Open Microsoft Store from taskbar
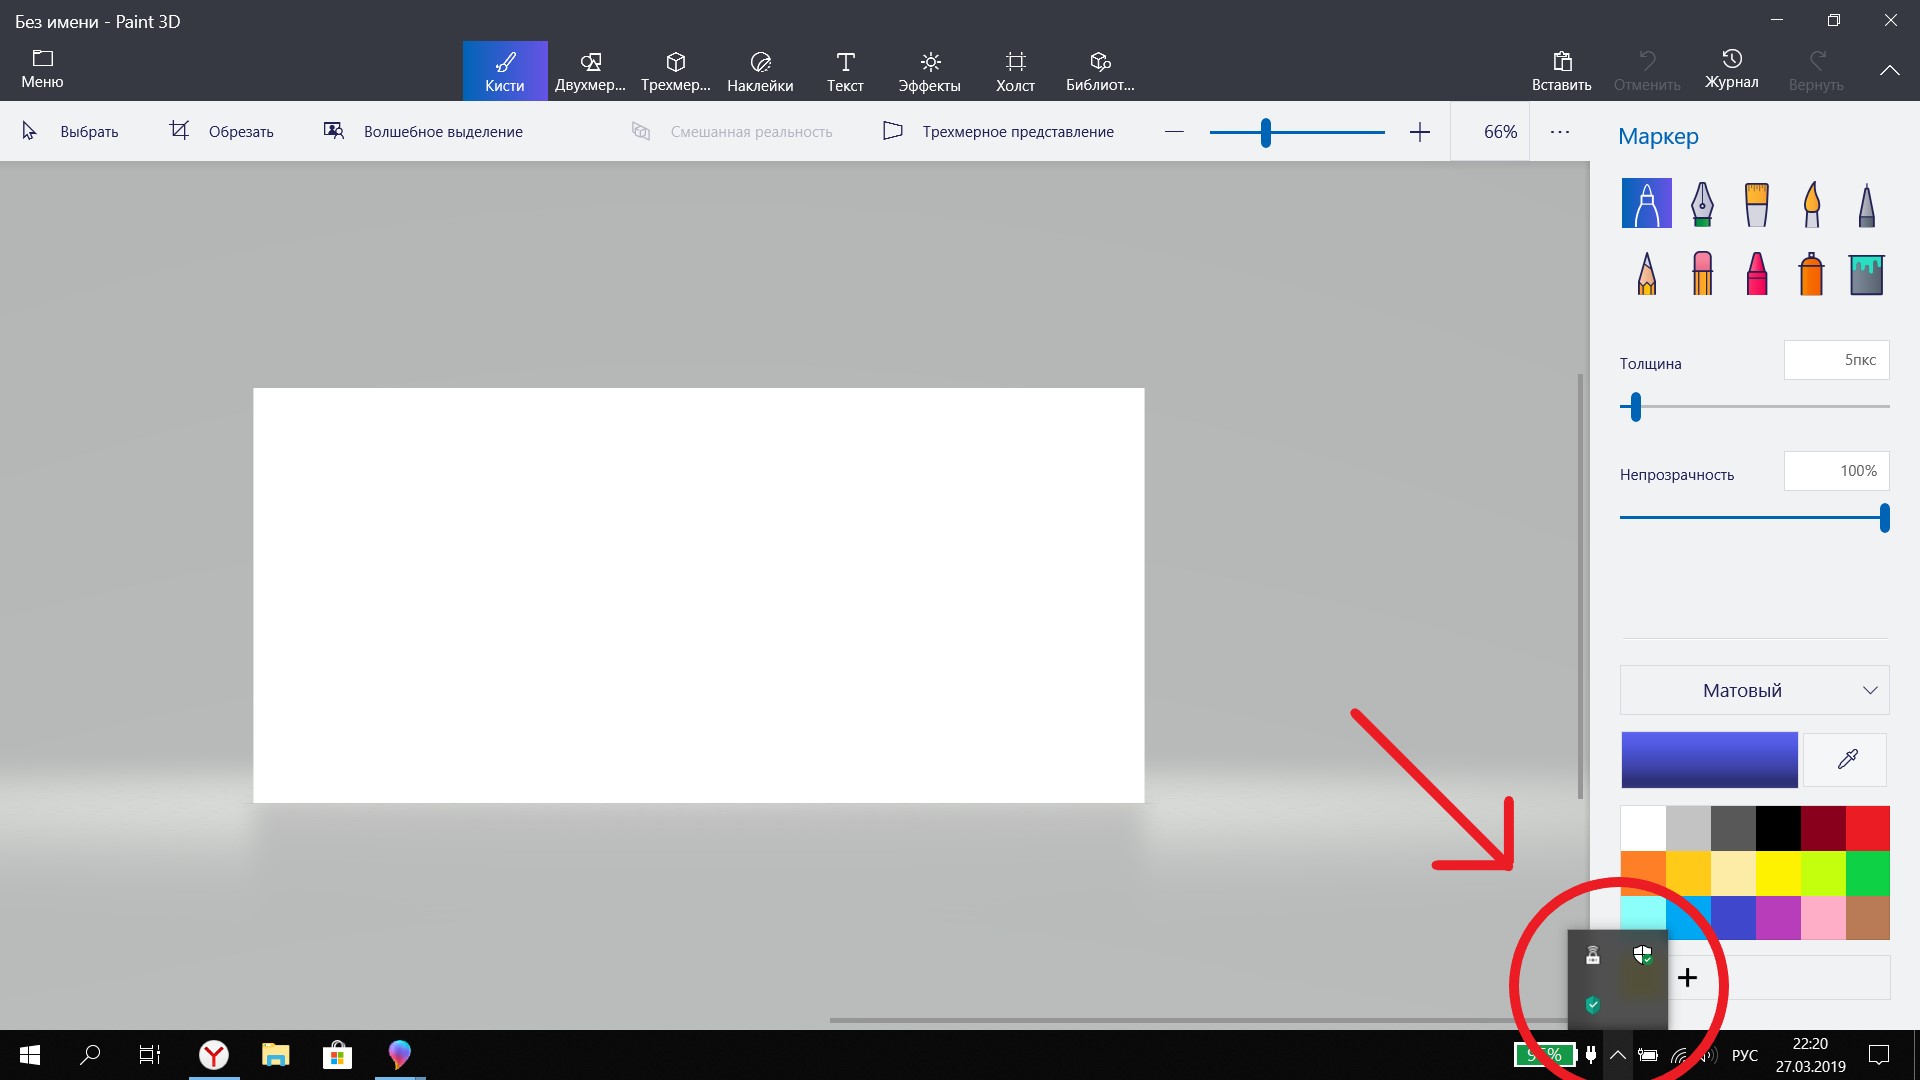This screenshot has width=1920, height=1080. 337,1055
